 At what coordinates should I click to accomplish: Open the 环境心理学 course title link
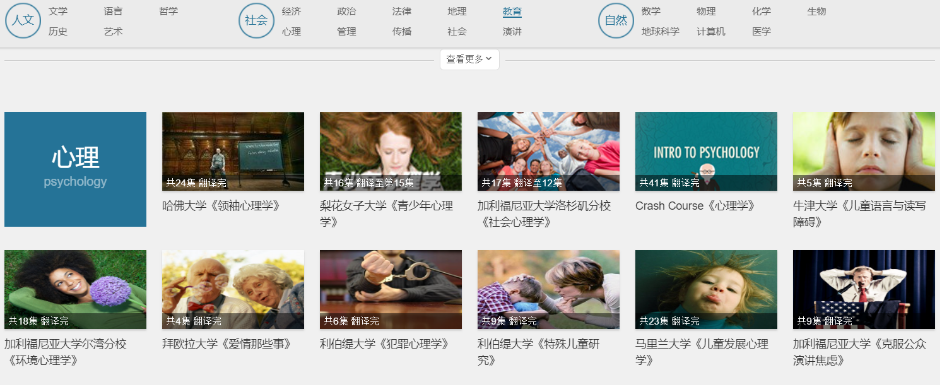point(65,353)
